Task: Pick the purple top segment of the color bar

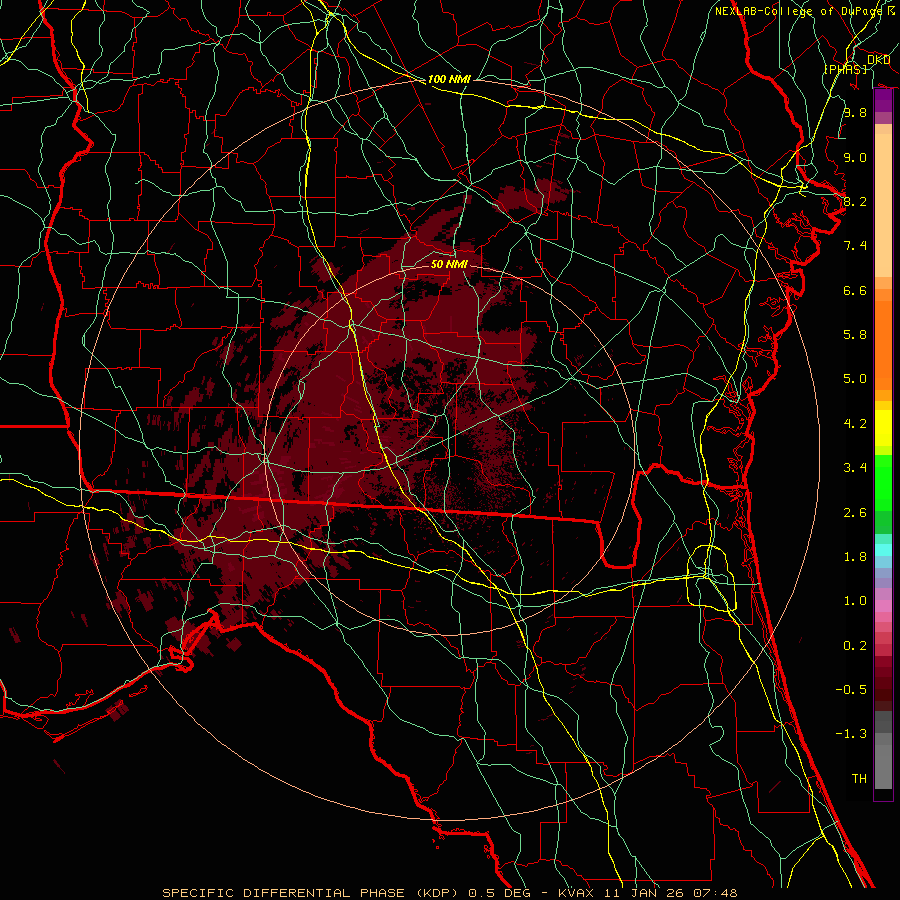Action: 883,100
